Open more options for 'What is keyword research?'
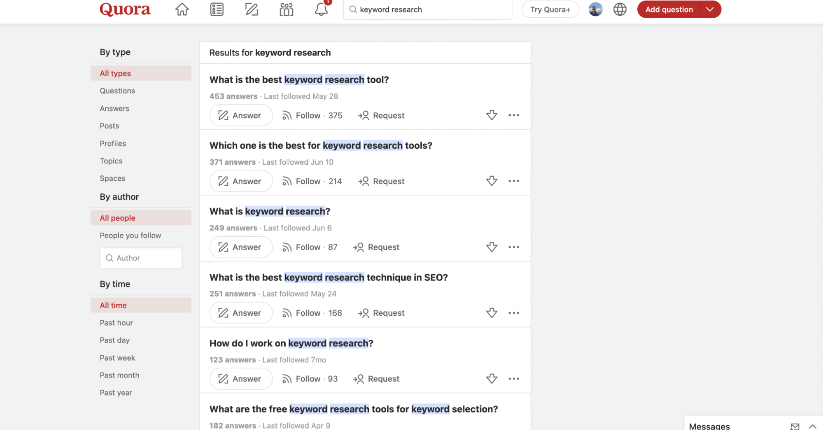This screenshot has width=823, height=430. (514, 247)
